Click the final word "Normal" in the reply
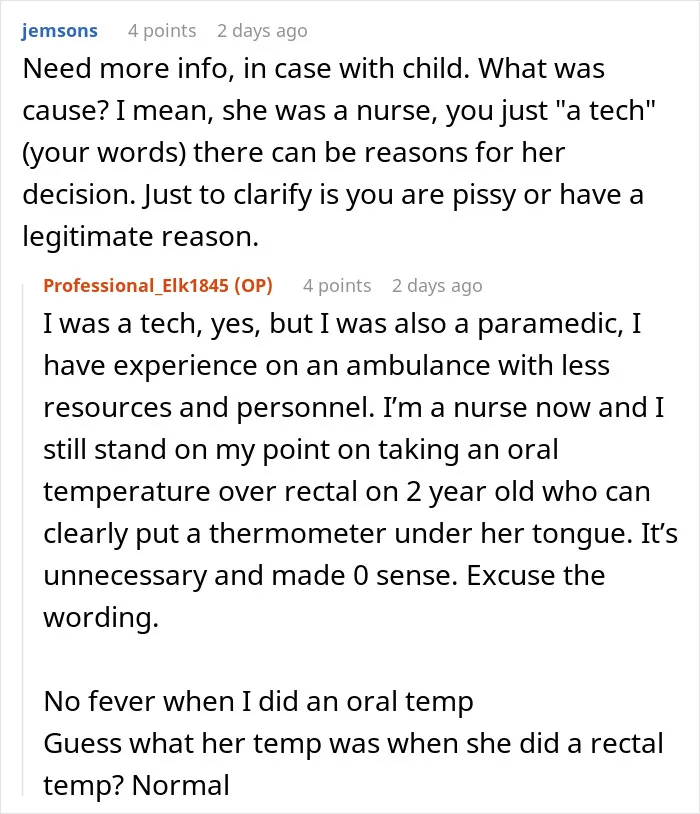Screen dimensions: 700x814 click(181, 785)
